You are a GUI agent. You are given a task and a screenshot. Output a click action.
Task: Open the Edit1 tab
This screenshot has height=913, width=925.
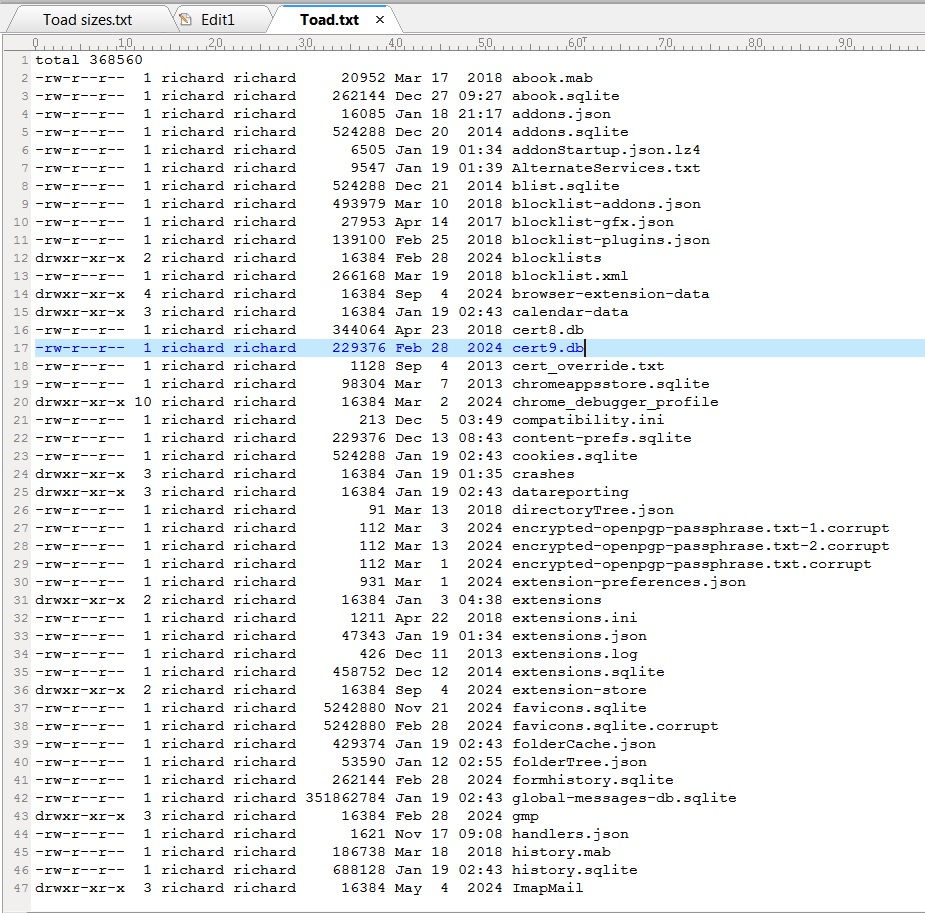214,20
